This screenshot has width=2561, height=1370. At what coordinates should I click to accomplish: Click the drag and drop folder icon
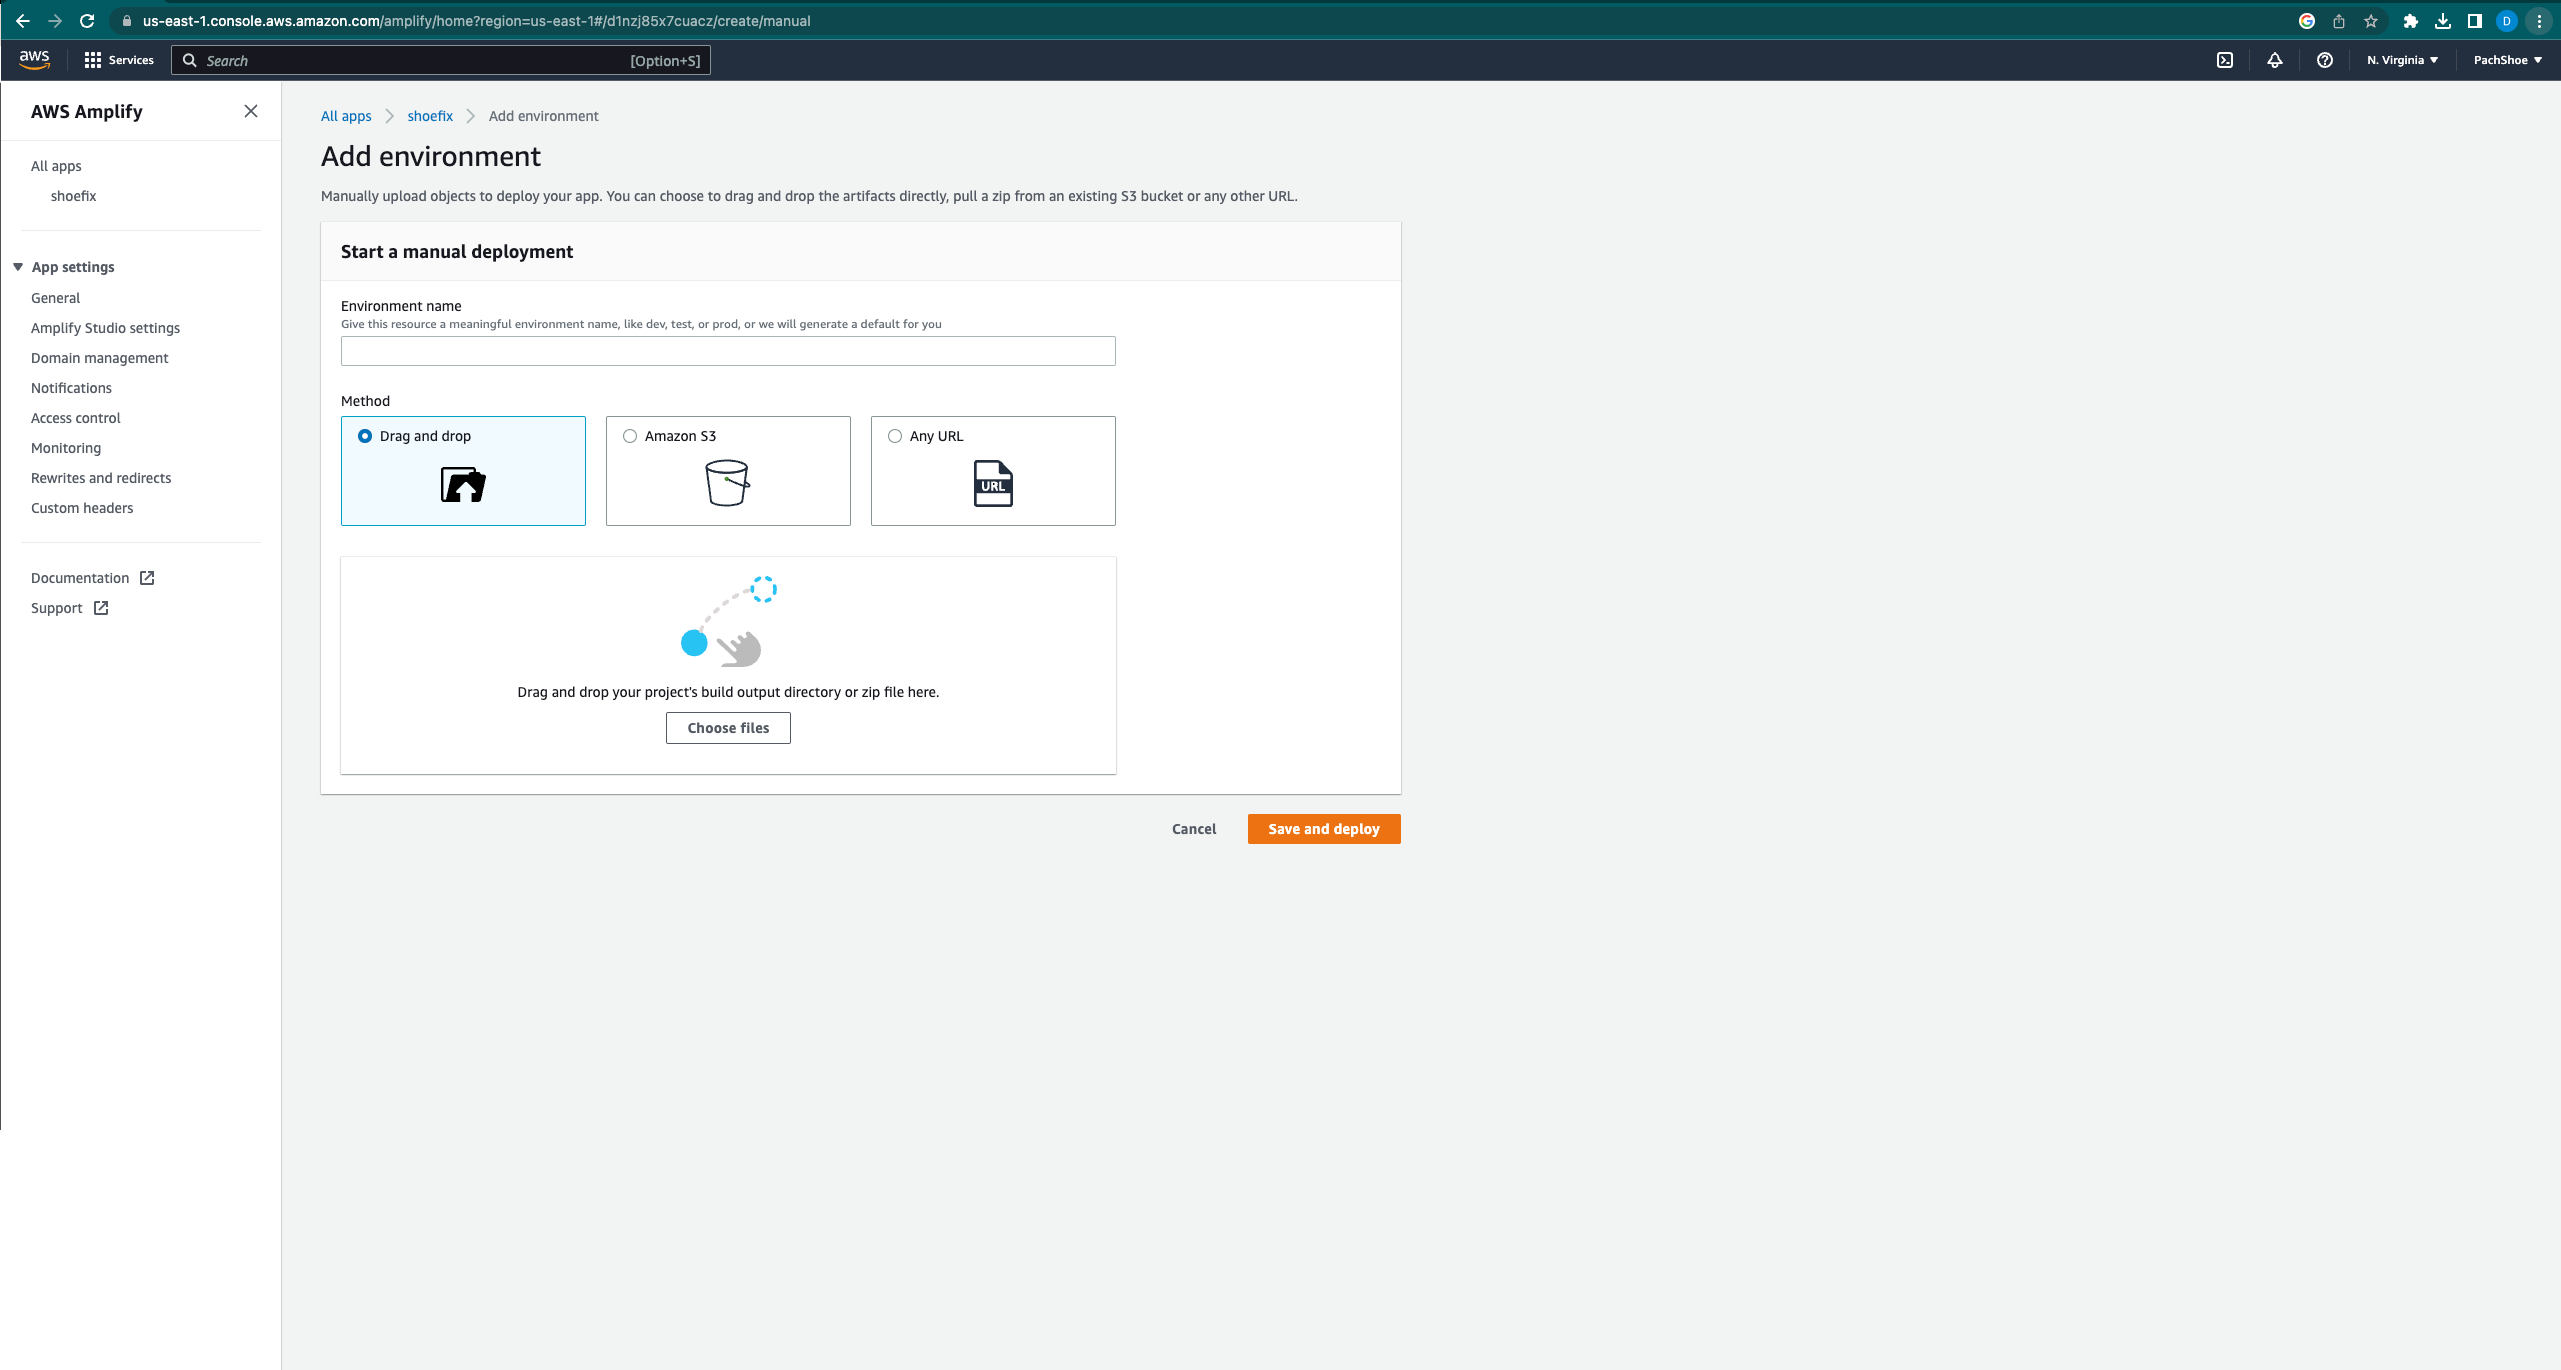point(462,484)
